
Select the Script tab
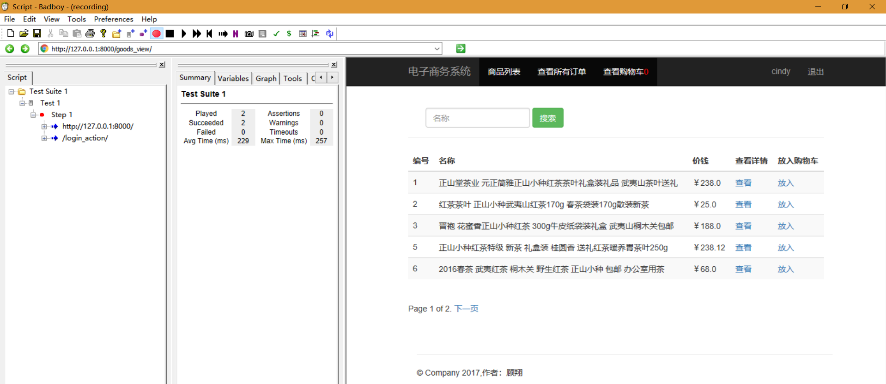(17, 78)
